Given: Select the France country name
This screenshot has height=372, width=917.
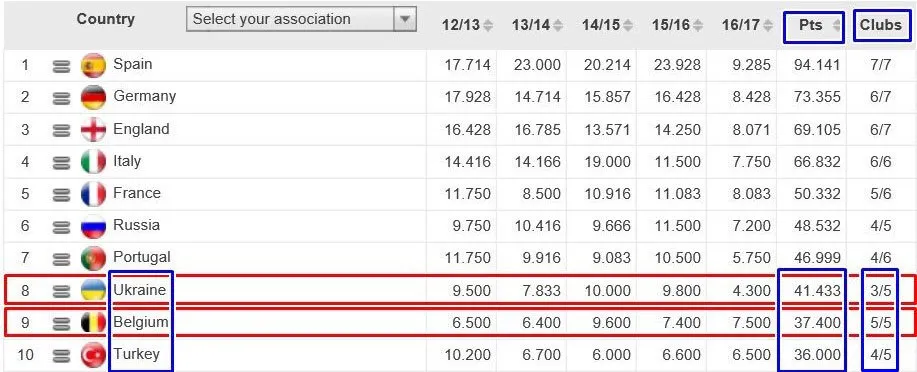Looking at the screenshot, I should coord(137,192).
